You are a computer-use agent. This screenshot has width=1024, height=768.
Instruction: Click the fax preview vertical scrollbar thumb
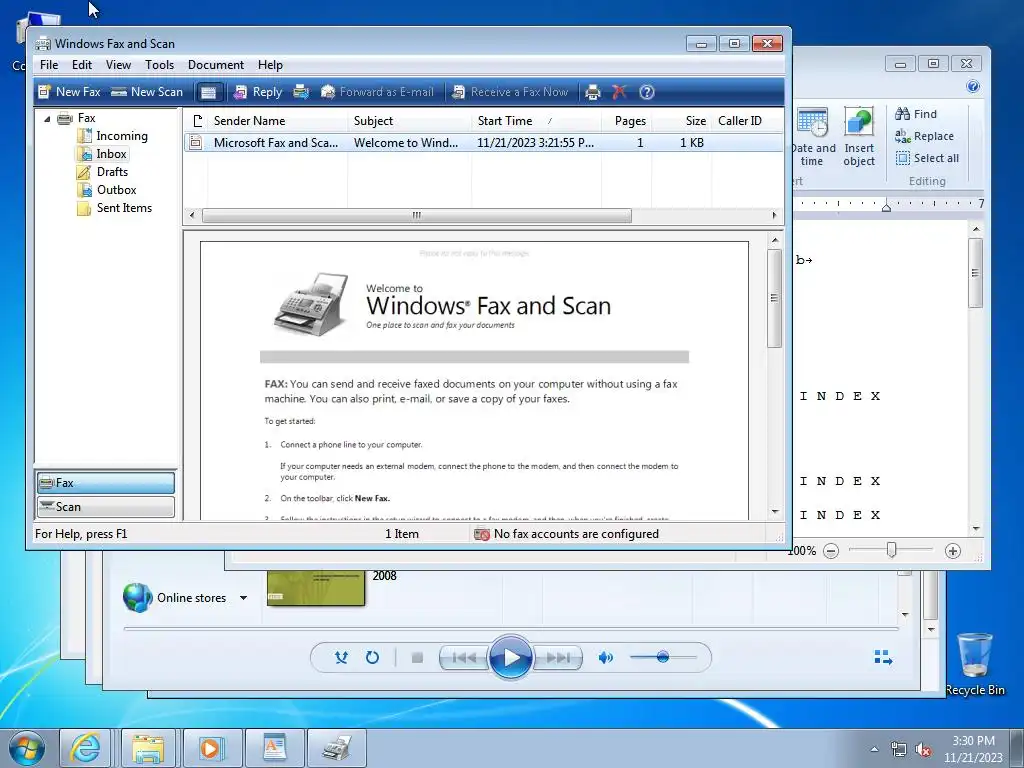pyautogui.click(x=775, y=298)
